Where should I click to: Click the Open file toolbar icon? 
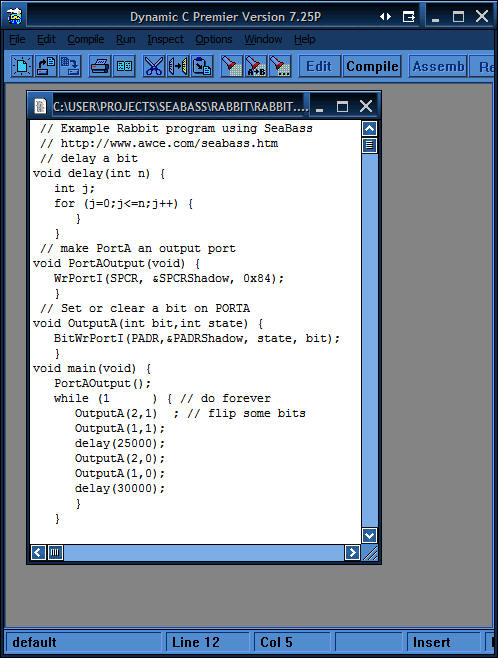[46, 66]
